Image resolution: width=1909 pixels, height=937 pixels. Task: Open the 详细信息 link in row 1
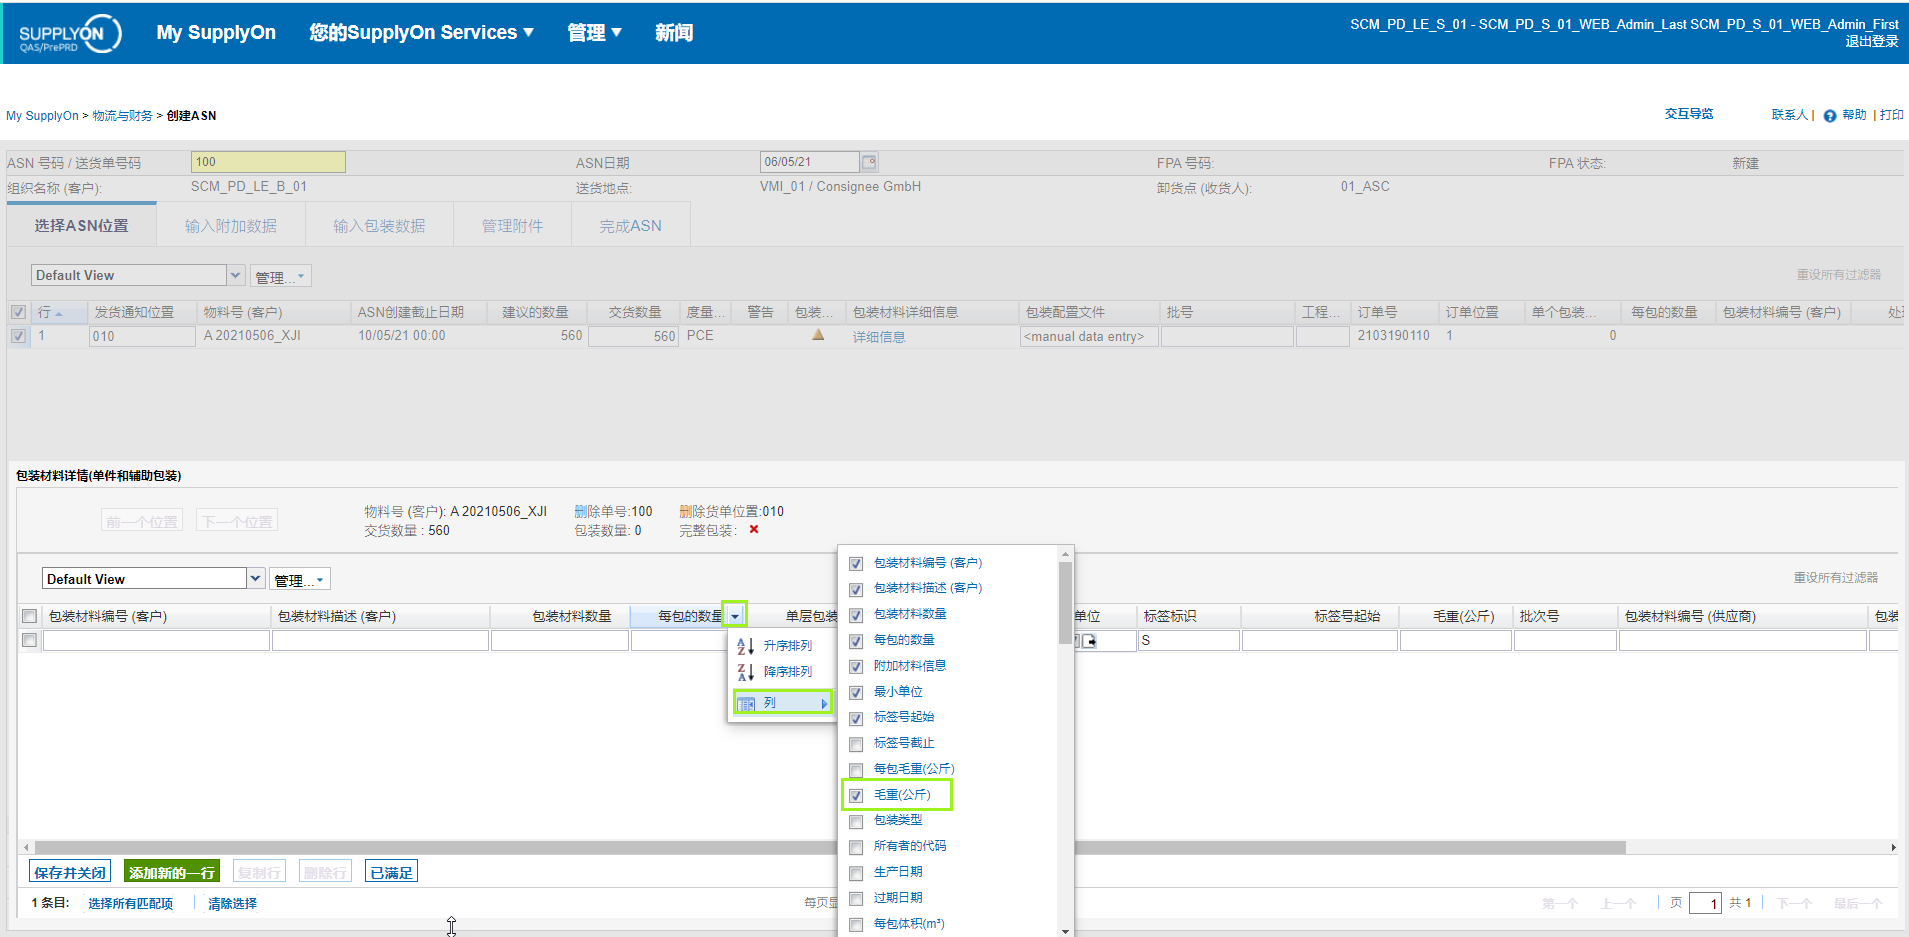pyautogui.click(x=879, y=337)
